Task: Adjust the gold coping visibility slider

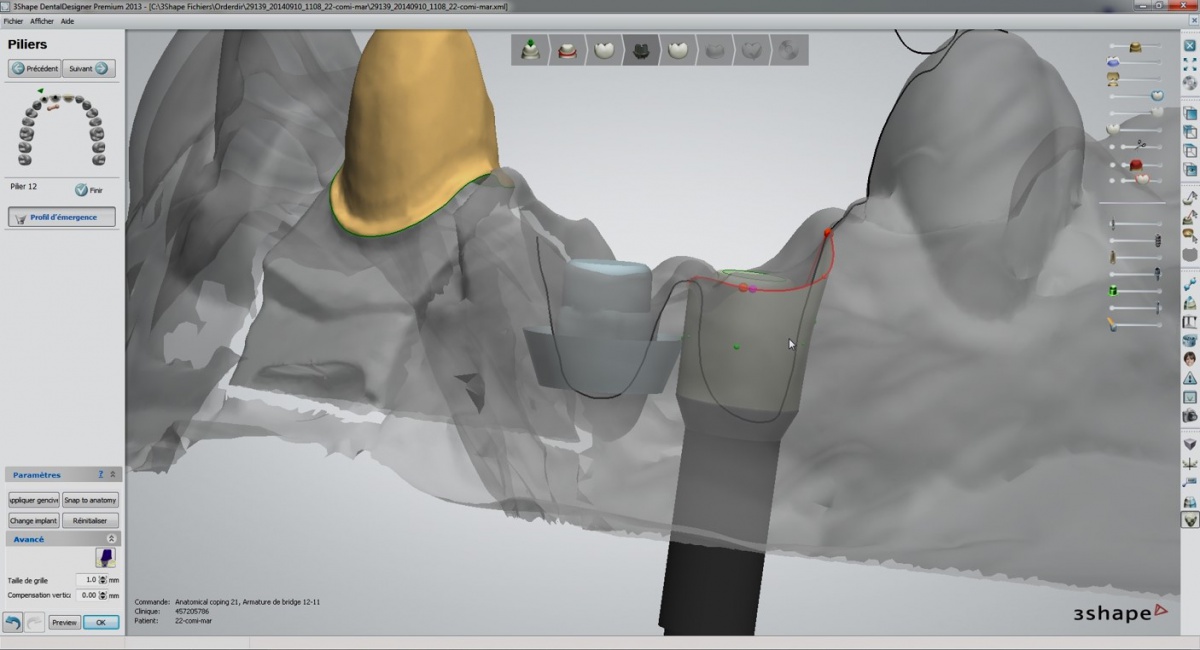Action: tap(1137, 47)
